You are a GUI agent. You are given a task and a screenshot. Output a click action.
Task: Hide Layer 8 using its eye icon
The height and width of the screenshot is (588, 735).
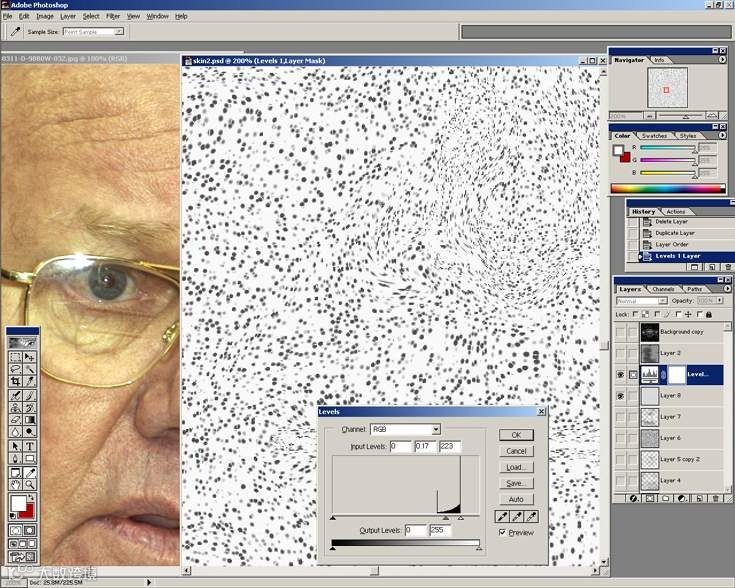[621, 396]
